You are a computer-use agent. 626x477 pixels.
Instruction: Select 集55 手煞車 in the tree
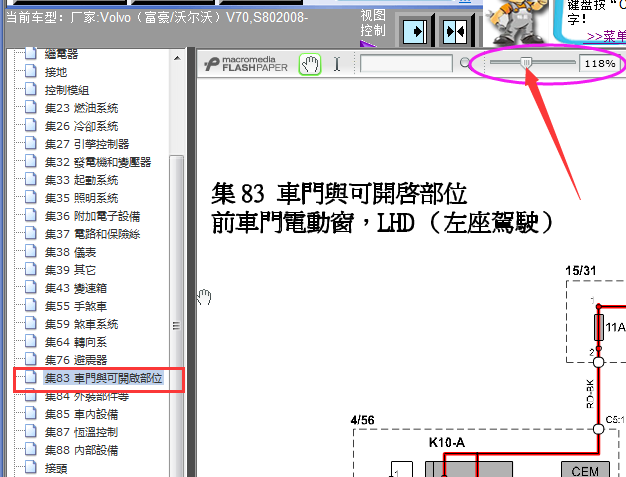[76, 306]
